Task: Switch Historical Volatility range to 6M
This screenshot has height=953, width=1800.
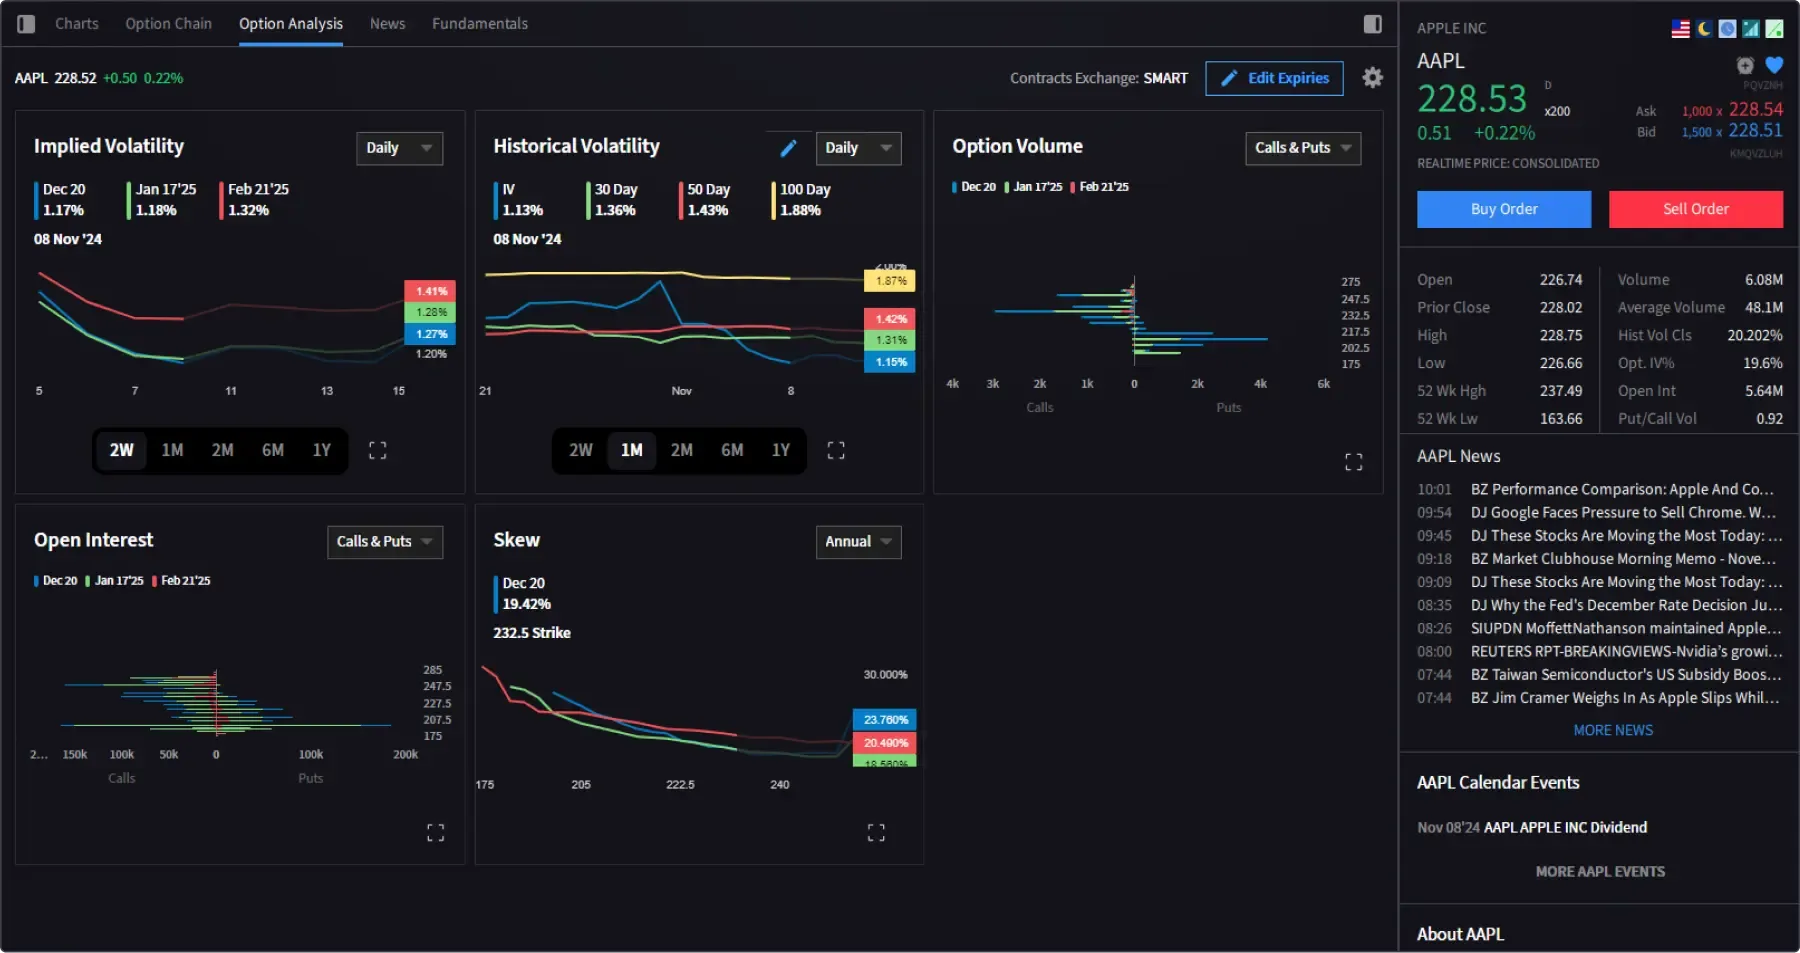Action: 731,450
